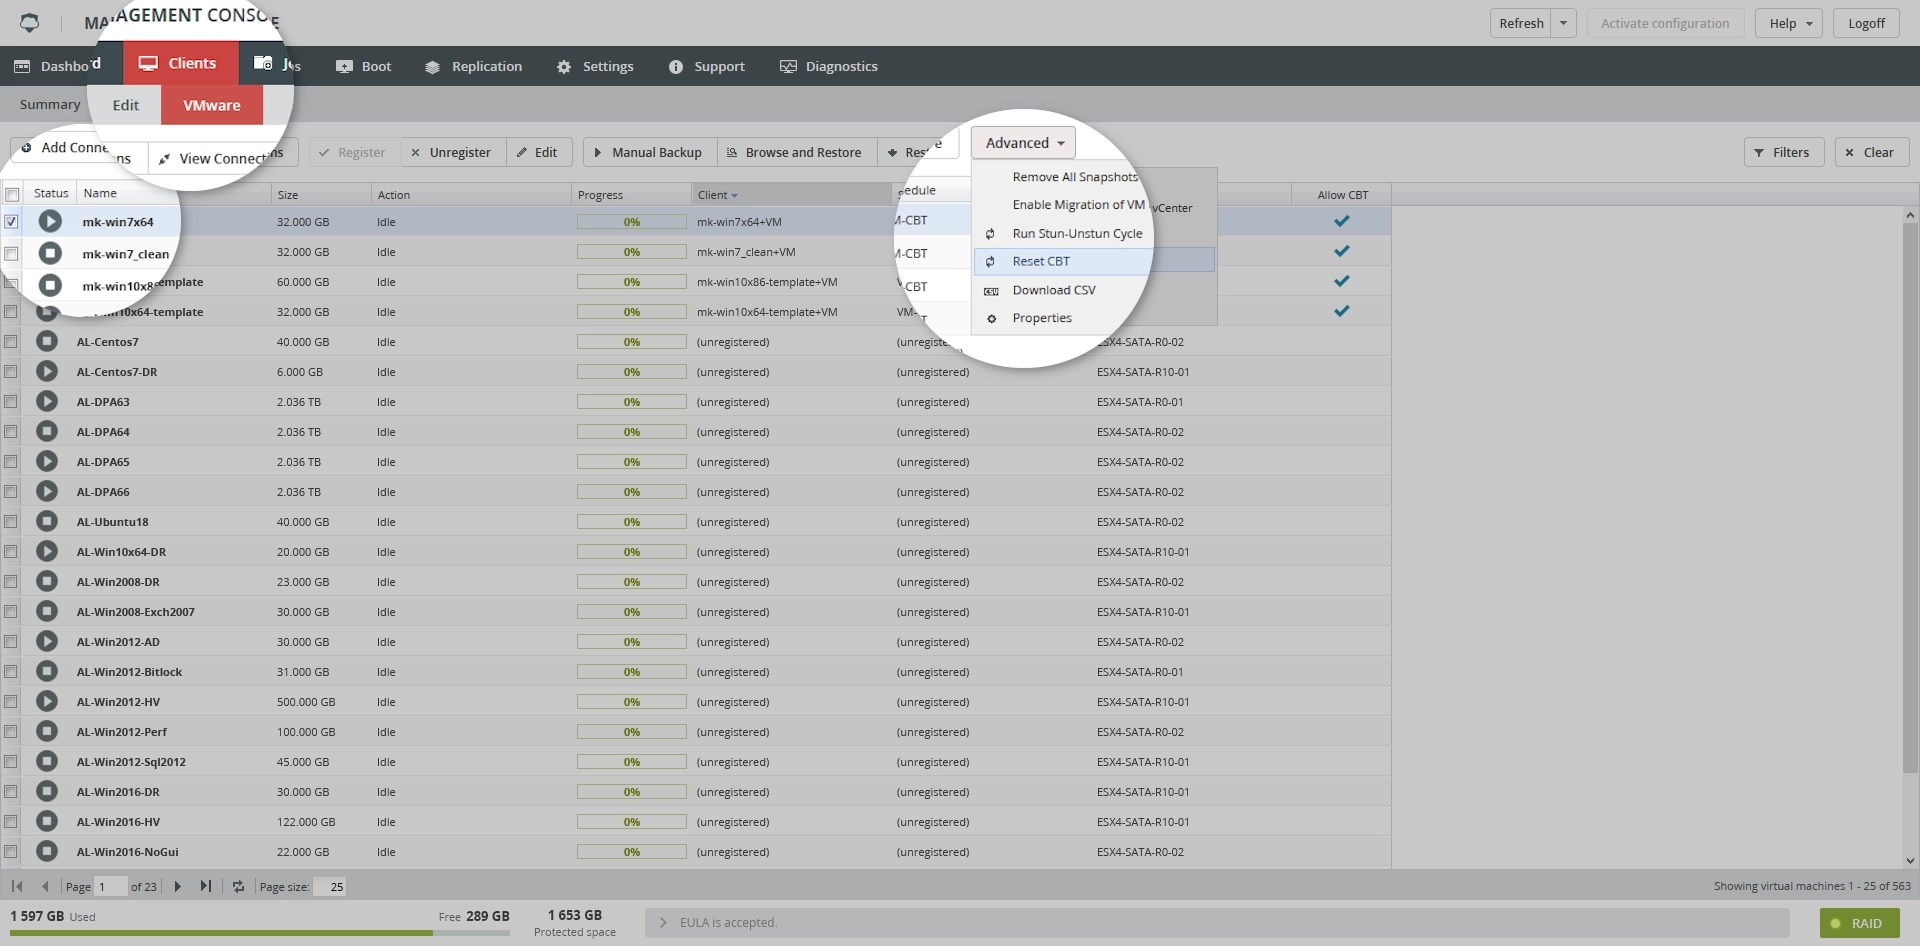Screen dimensions: 1920x946
Task: Open the Filters button
Action: [x=1782, y=152]
